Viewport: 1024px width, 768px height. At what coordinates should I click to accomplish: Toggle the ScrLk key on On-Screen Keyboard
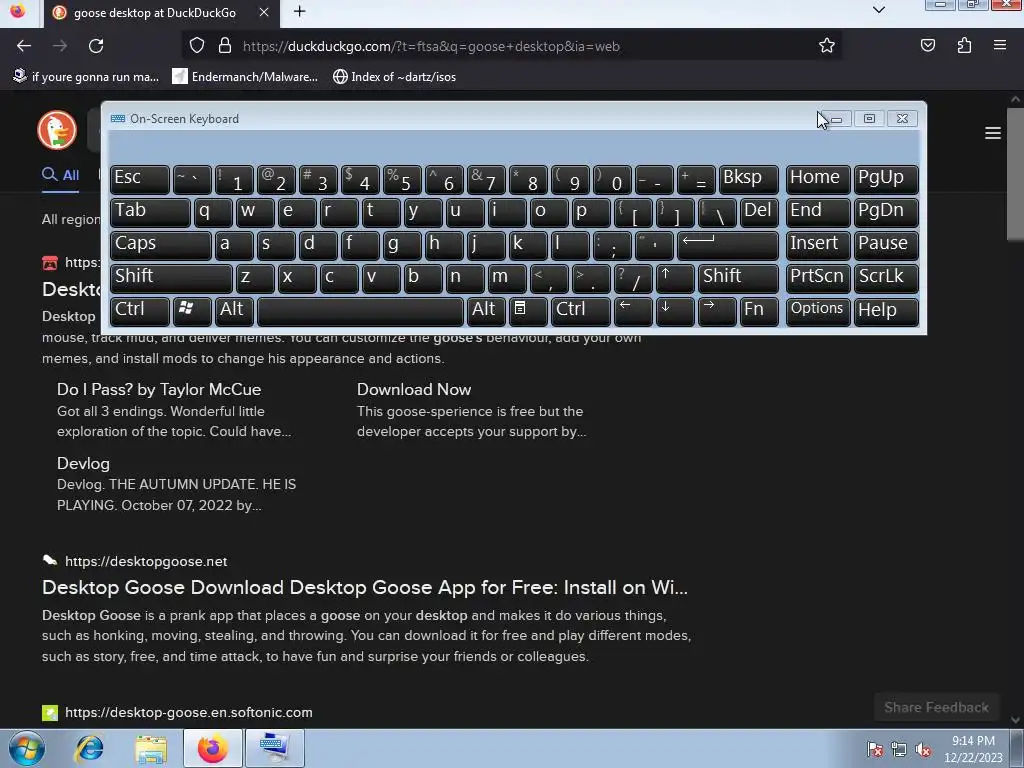pos(886,278)
